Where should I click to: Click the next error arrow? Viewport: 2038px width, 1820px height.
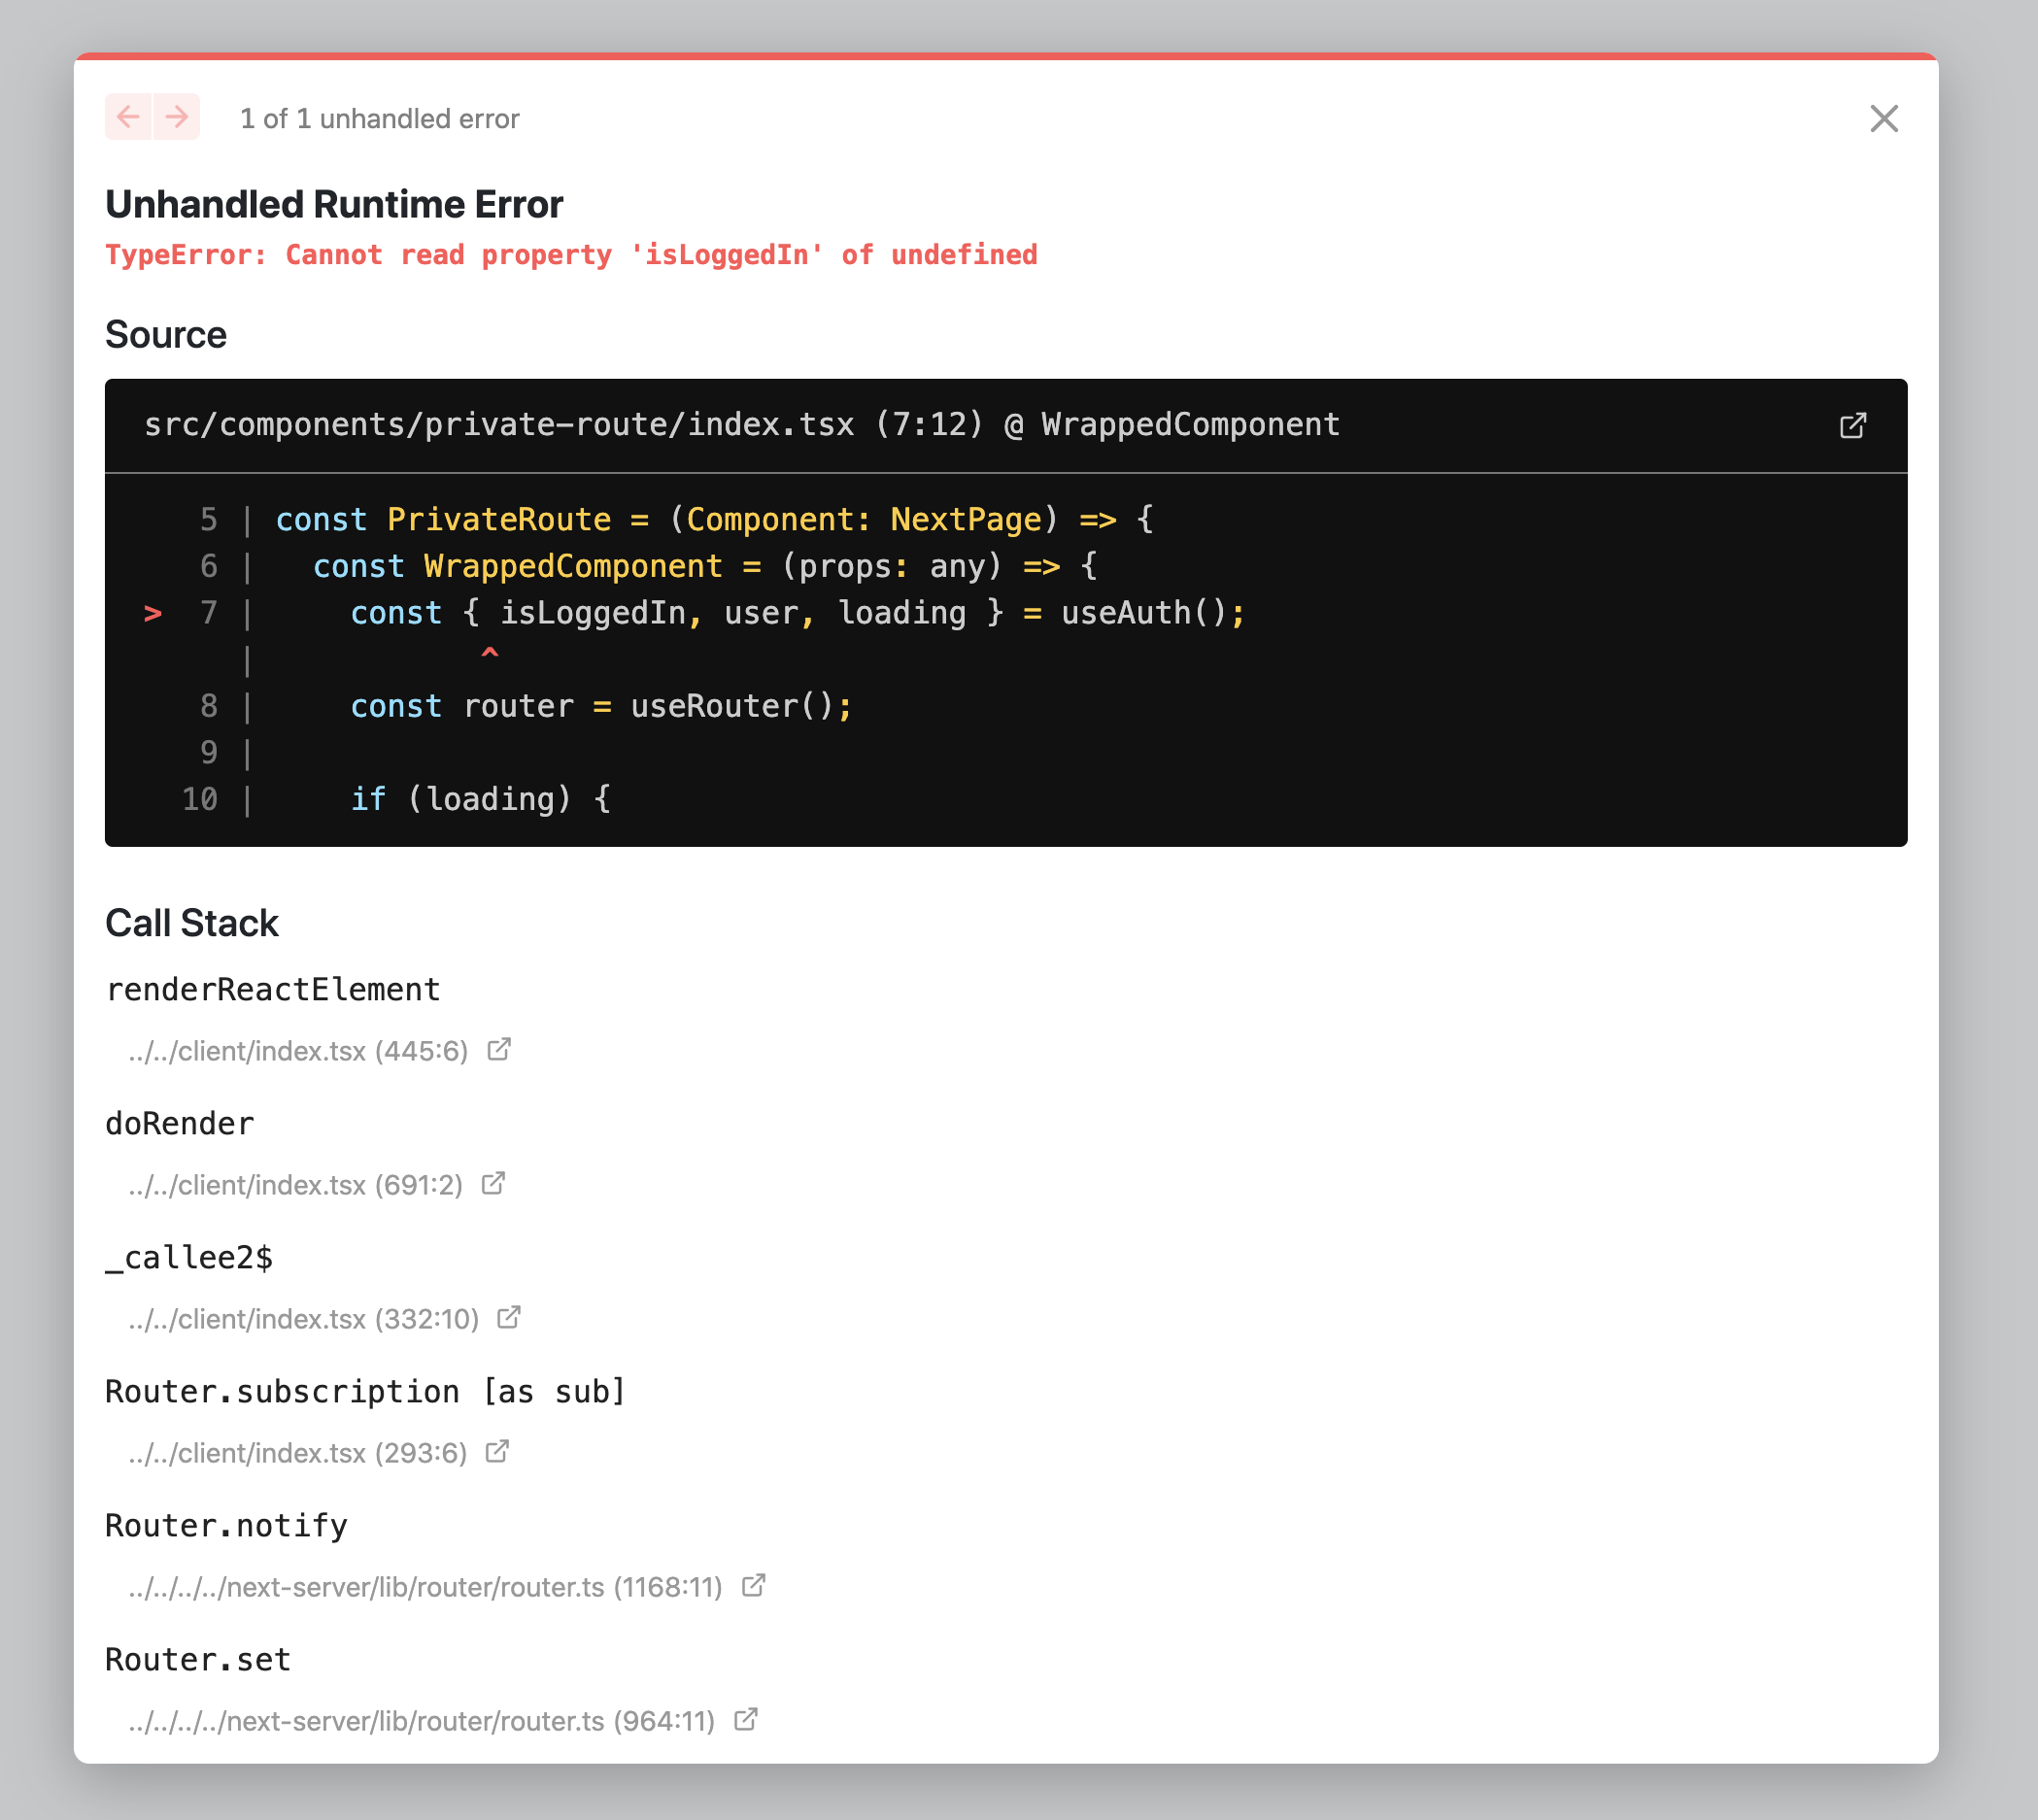click(176, 117)
